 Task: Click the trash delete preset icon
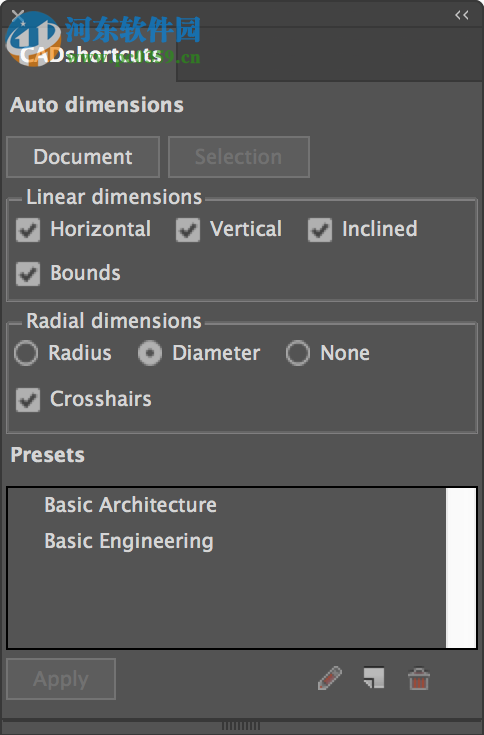[x=418, y=679]
